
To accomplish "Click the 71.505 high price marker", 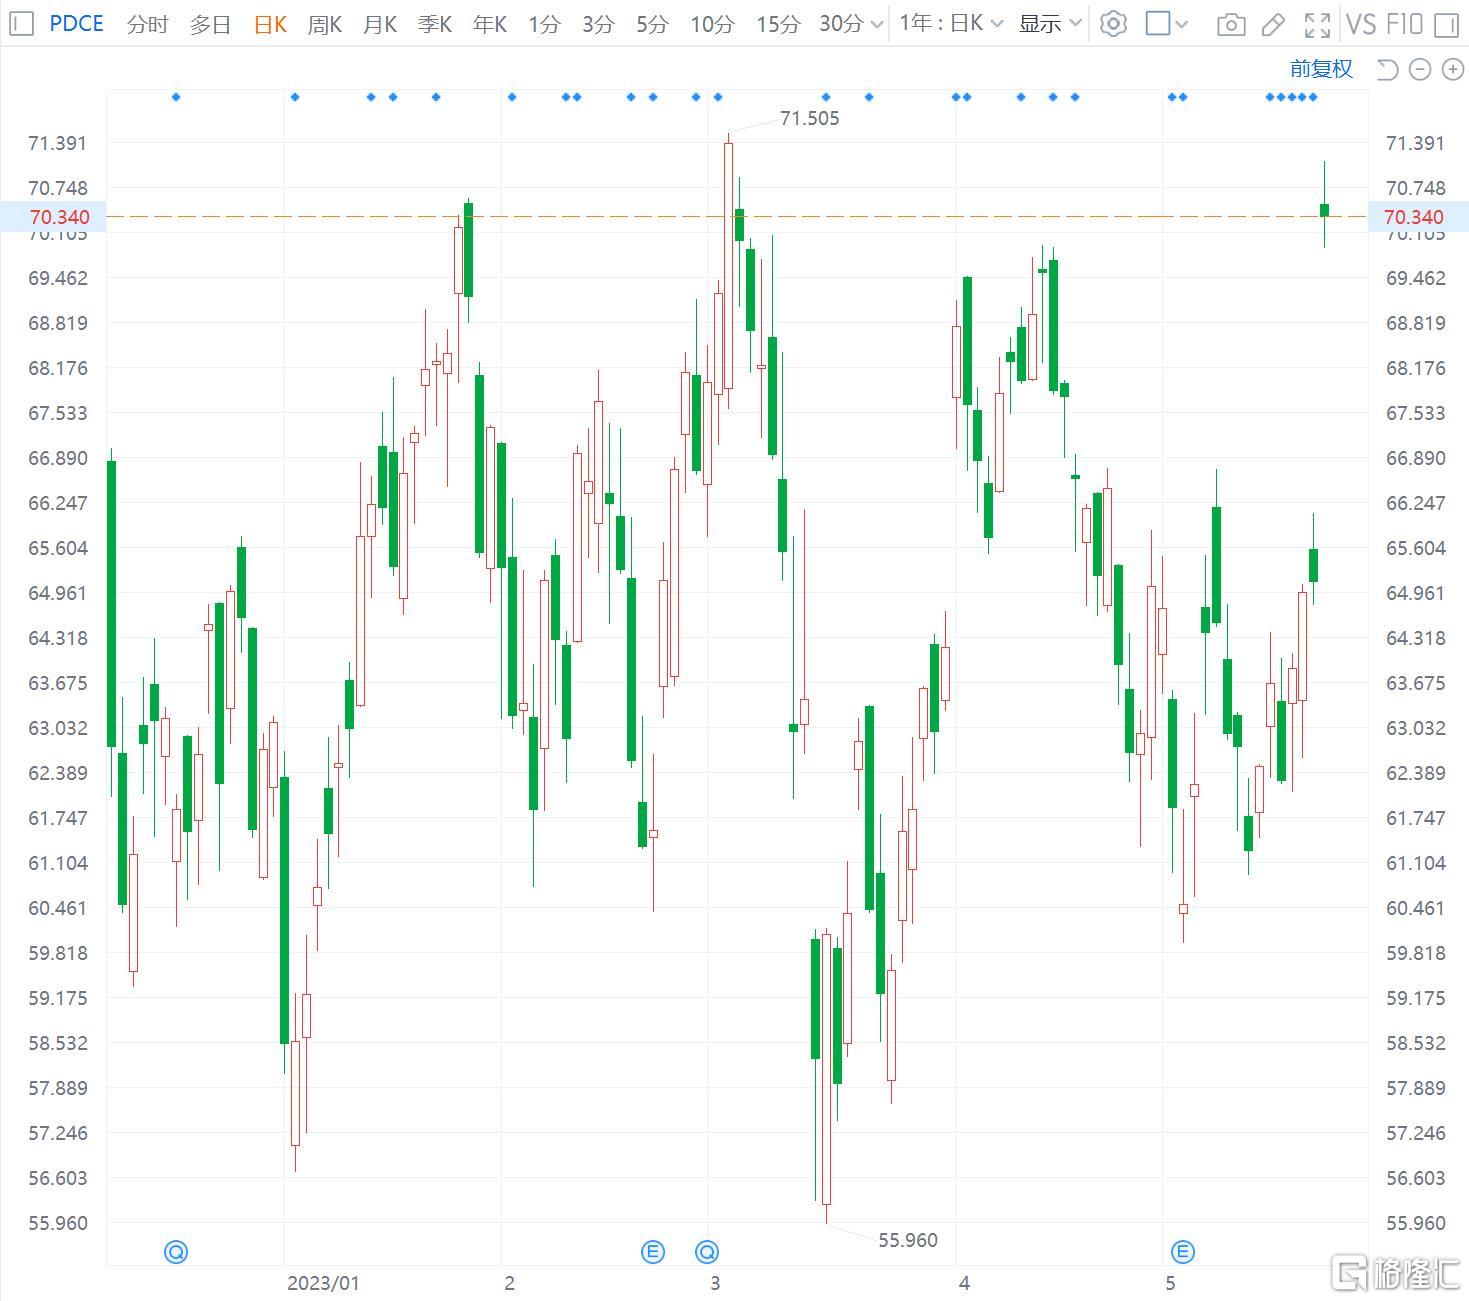I will tap(809, 117).
